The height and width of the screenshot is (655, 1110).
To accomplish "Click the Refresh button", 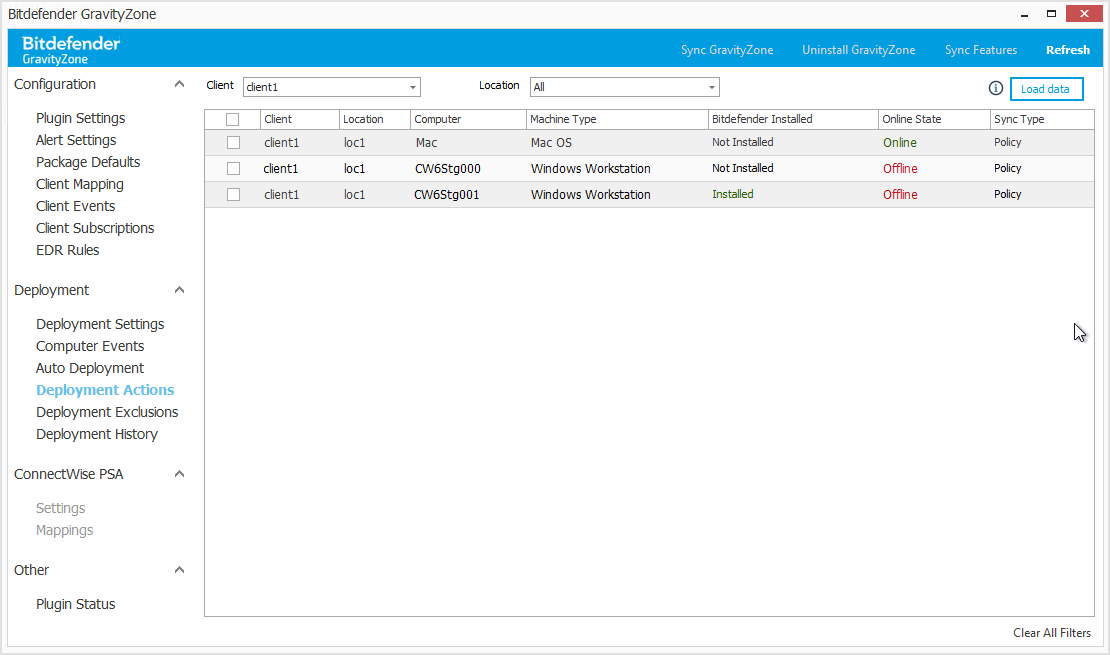I will (x=1067, y=49).
